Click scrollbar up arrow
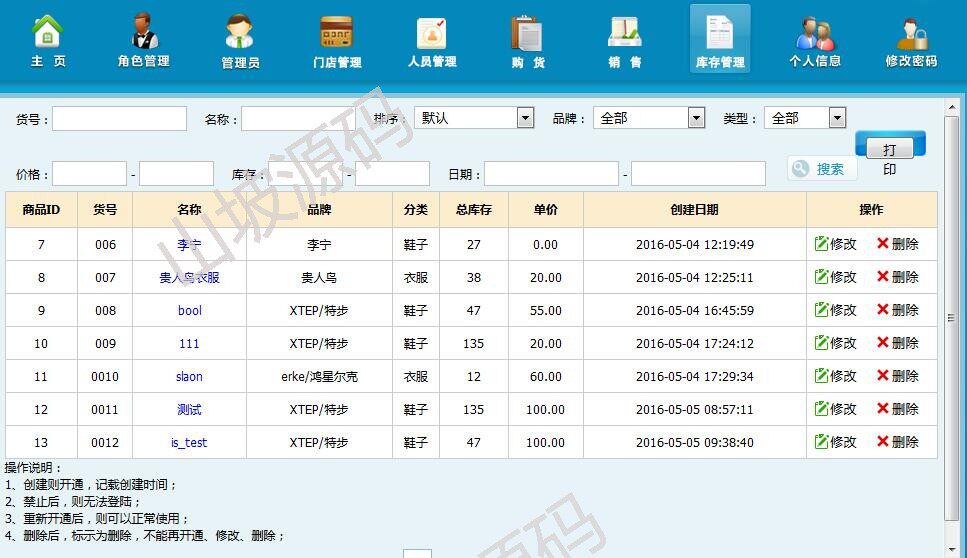This screenshot has width=967, height=558. coord(952,107)
